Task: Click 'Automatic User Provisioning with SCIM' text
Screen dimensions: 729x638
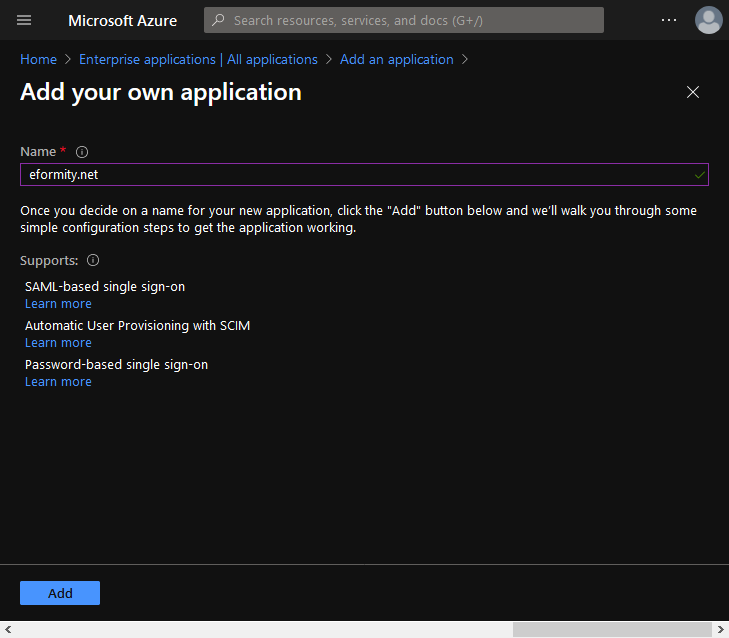Action: pyautogui.click(x=137, y=326)
